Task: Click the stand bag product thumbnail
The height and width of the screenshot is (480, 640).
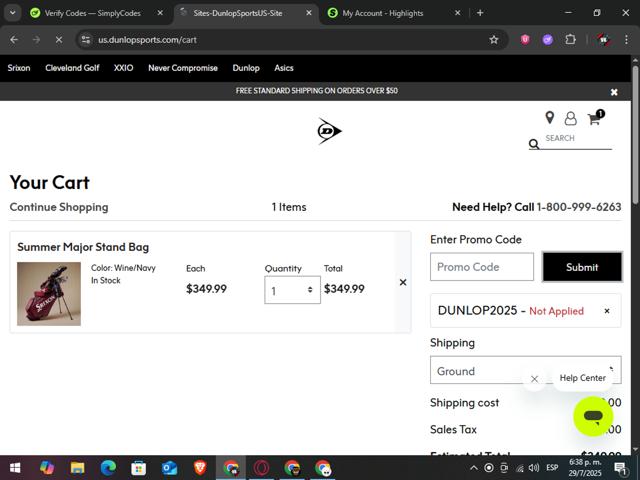Action: tap(49, 294)
